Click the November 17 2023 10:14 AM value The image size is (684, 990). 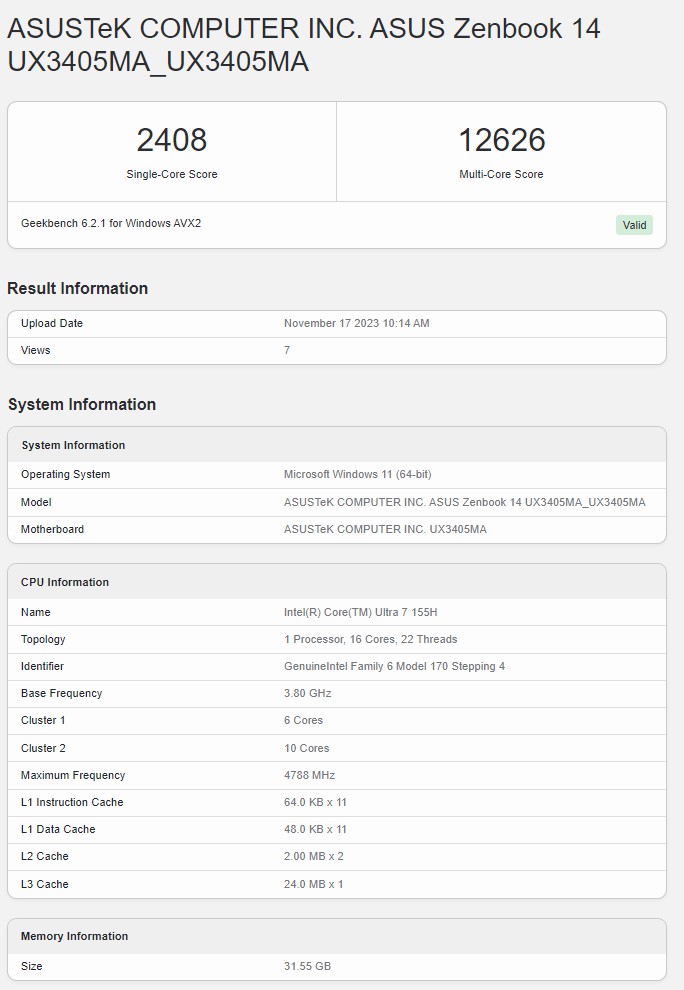coord(357,323)
